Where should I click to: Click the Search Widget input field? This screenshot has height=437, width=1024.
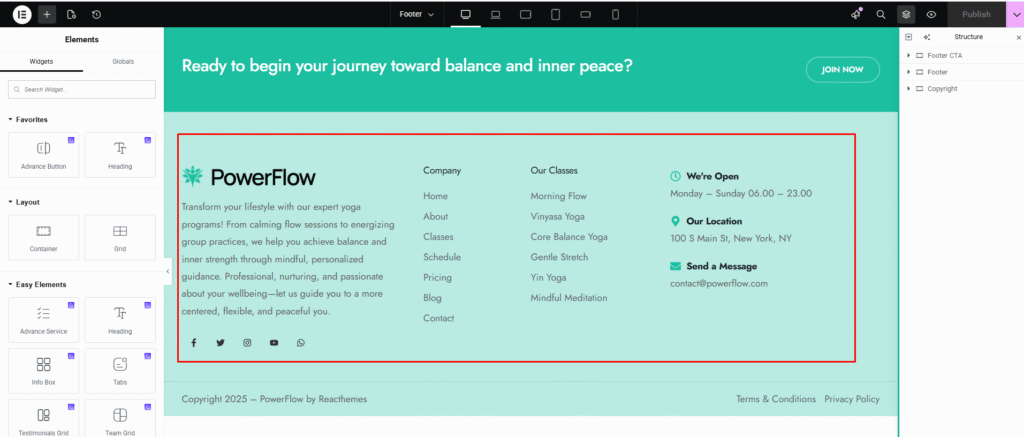[x=82, y=89]
